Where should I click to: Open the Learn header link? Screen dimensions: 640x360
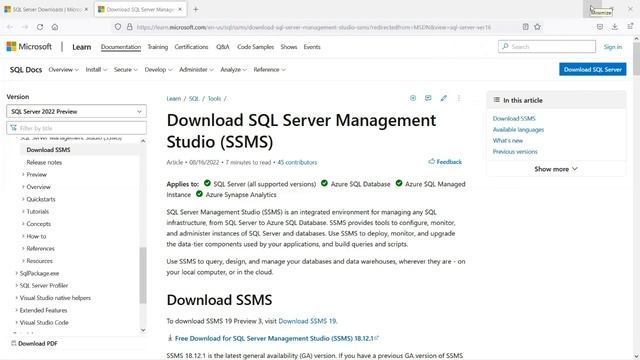click(81, 47)
